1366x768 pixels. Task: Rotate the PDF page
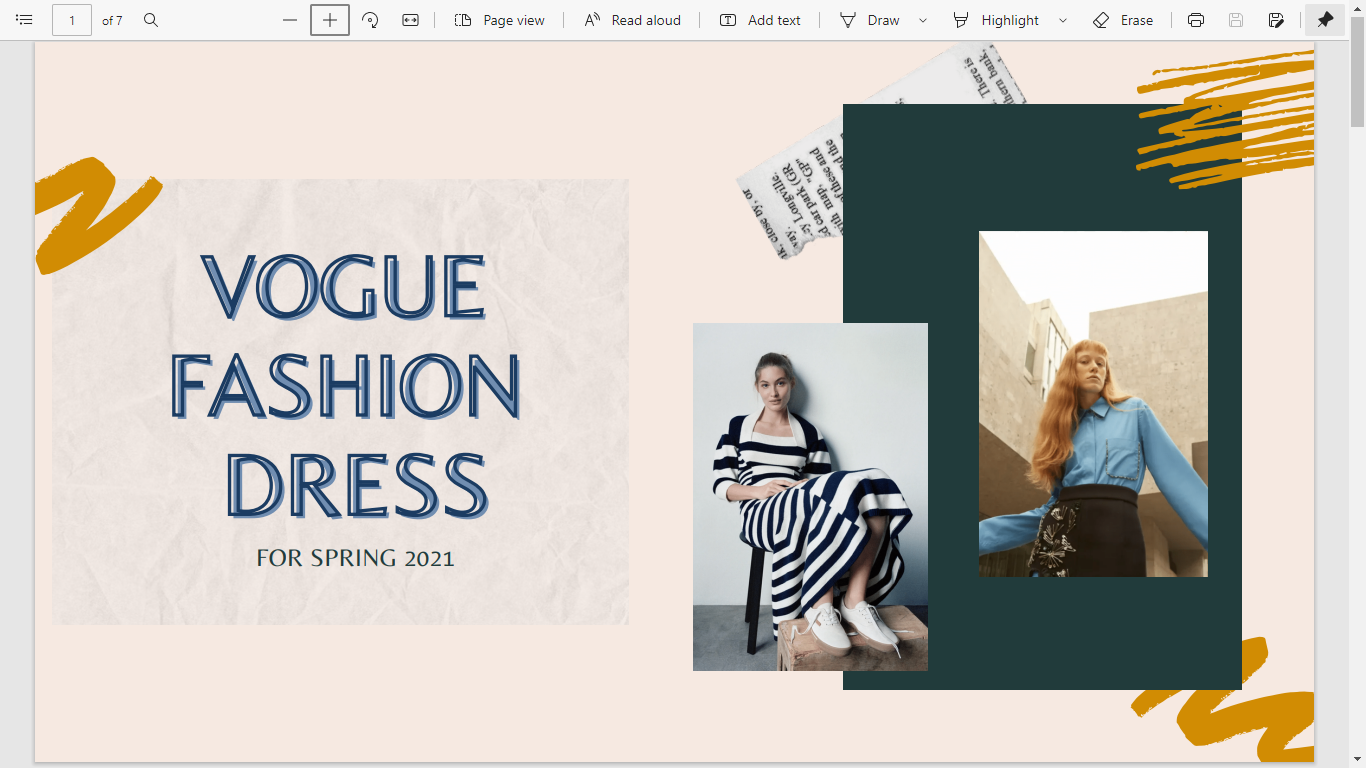(370, 20)
